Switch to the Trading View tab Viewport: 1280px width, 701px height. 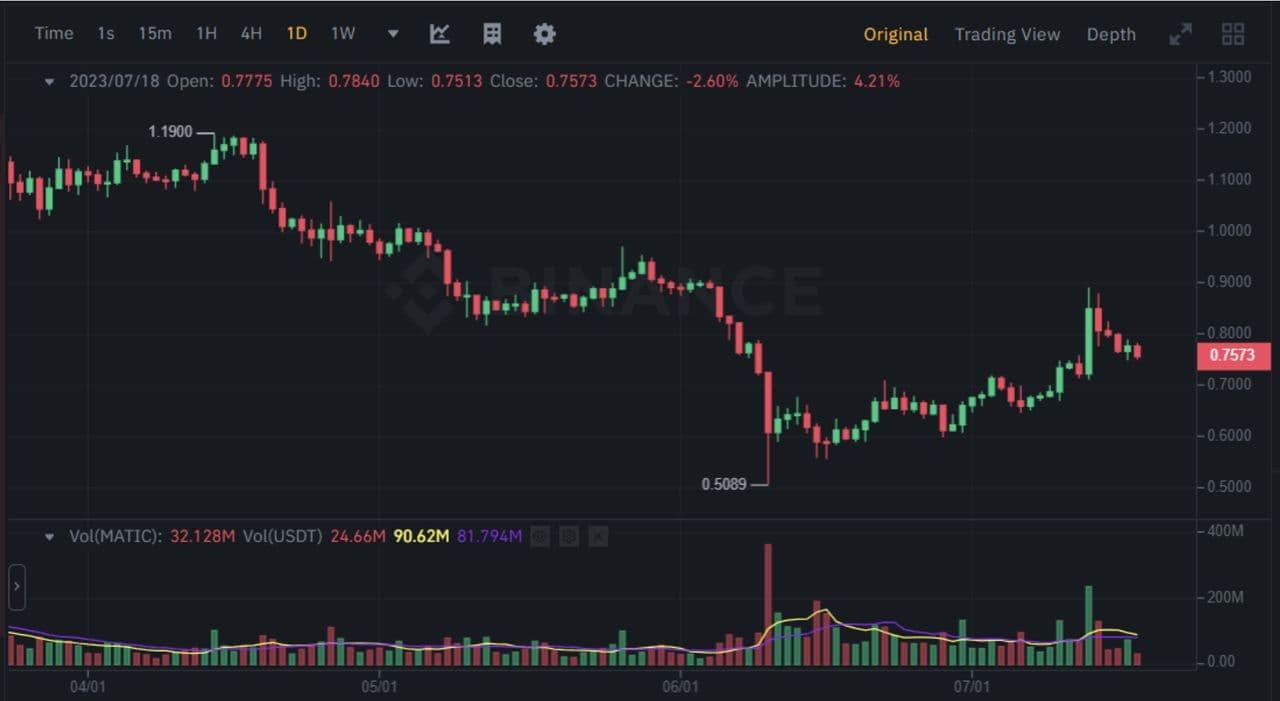pos(1007,34)
